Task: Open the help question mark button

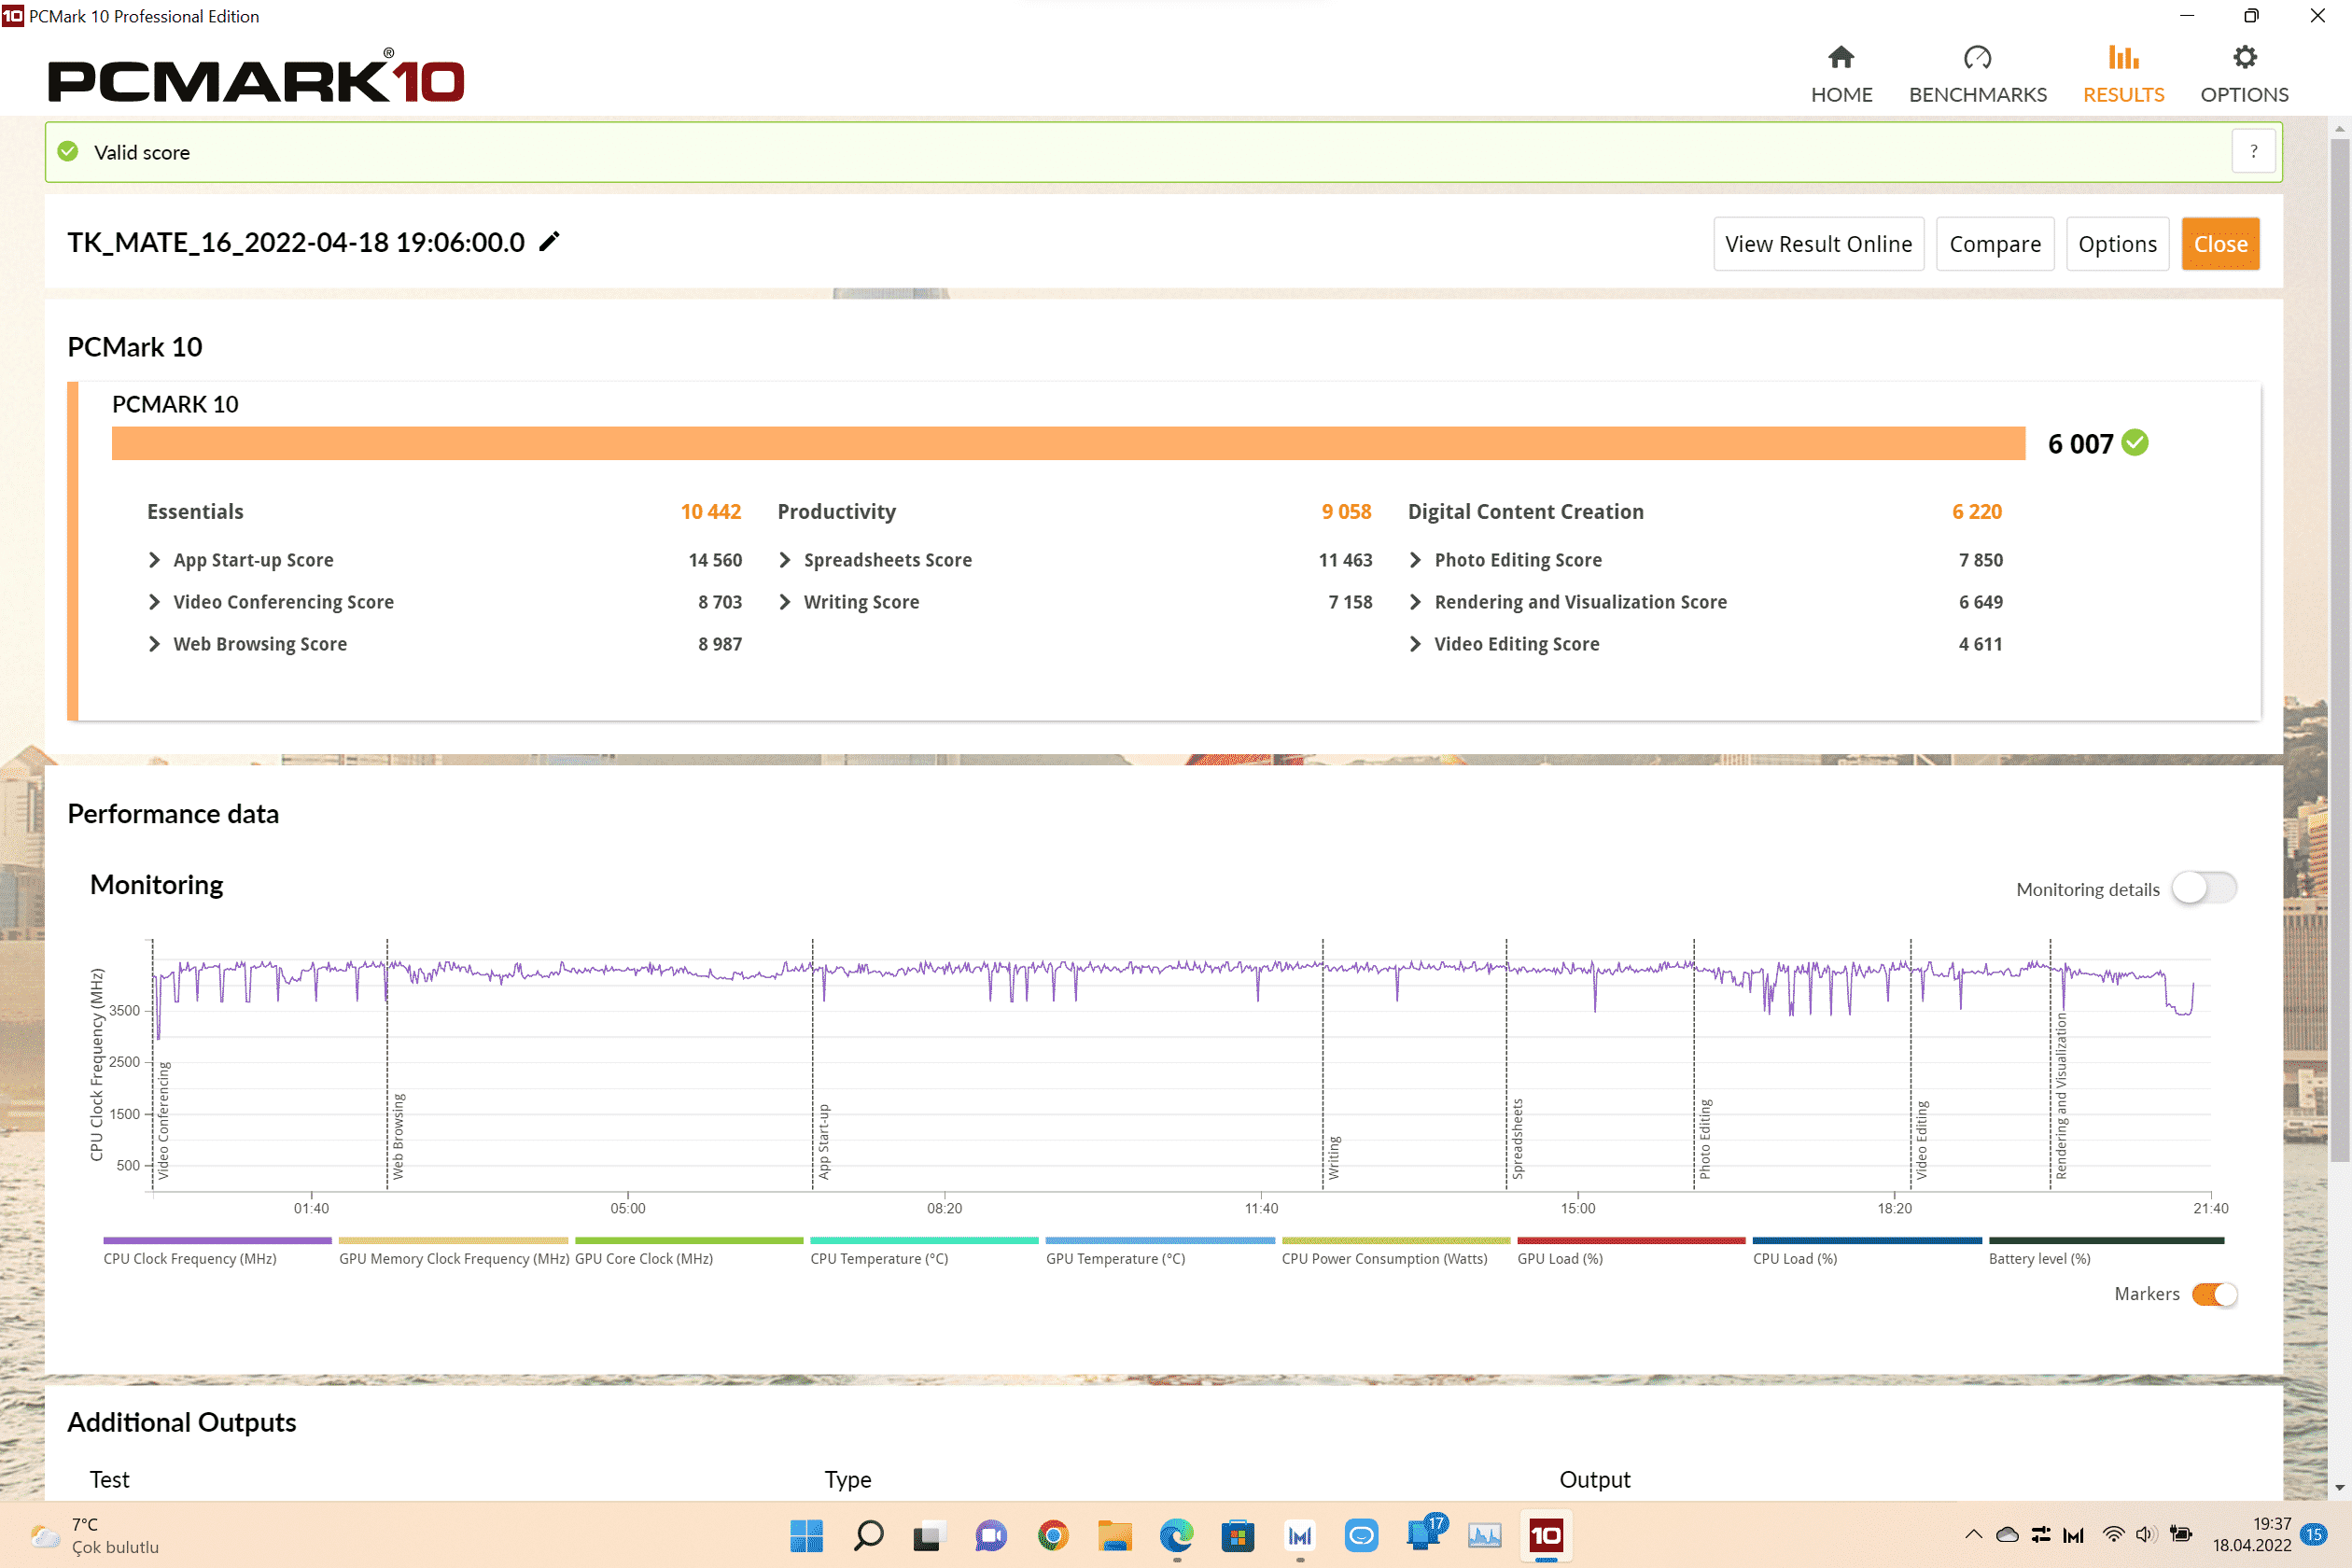Action: pos(2253,152)
